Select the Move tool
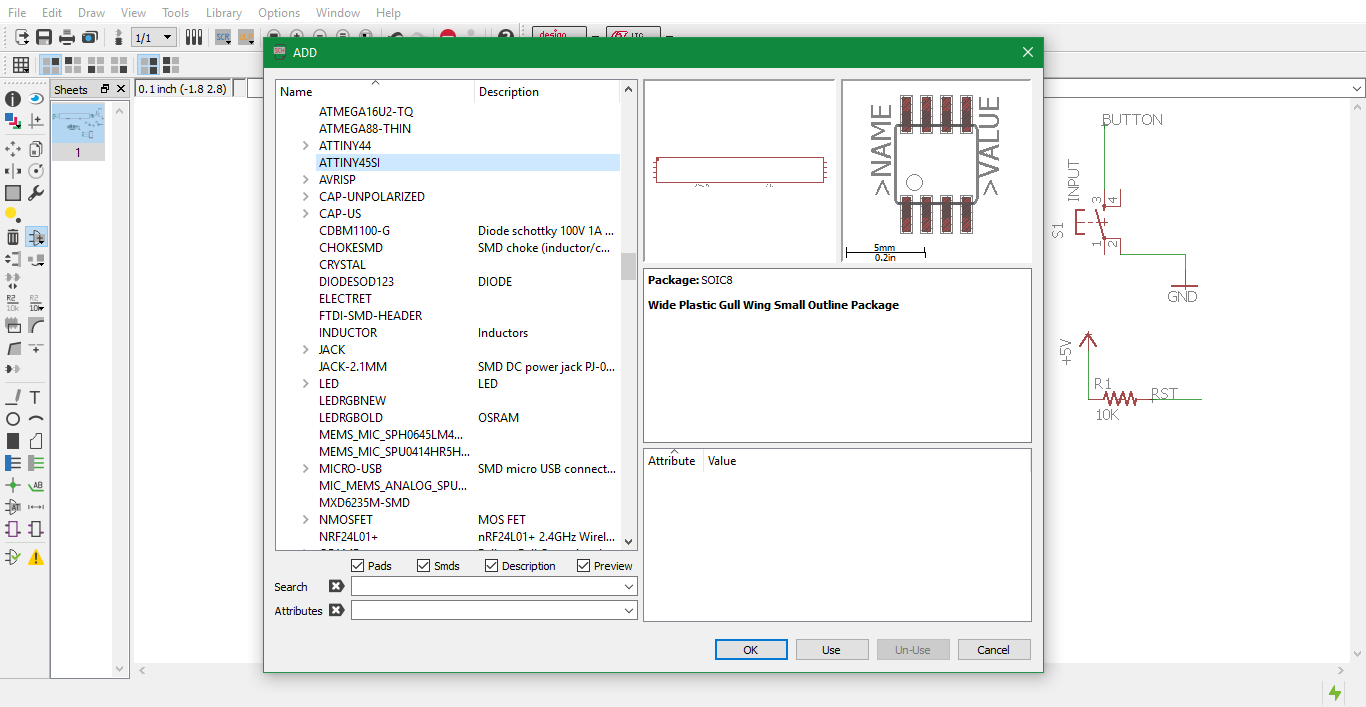Screen dimensions: 1366x707 tap(13, 148)
